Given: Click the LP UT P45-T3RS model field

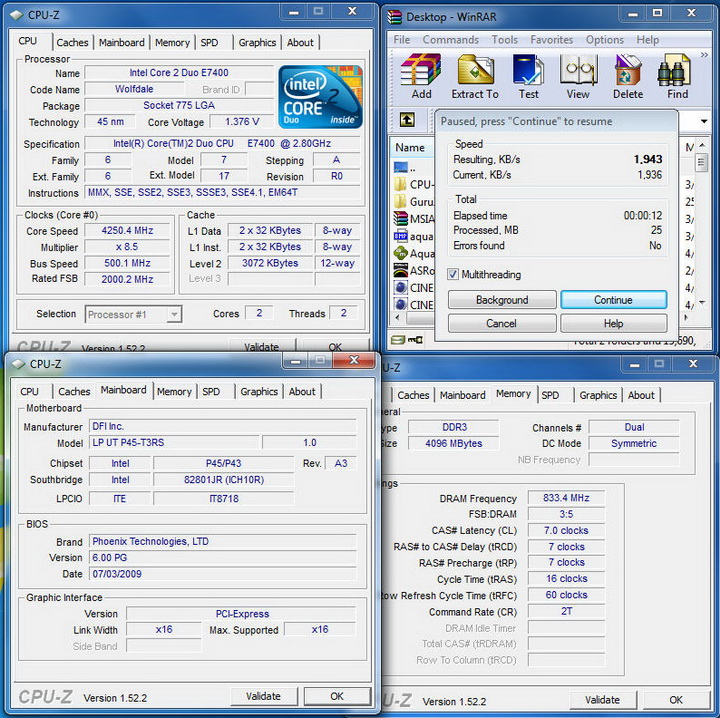Looking at the screenshot, I should [175, 443].
